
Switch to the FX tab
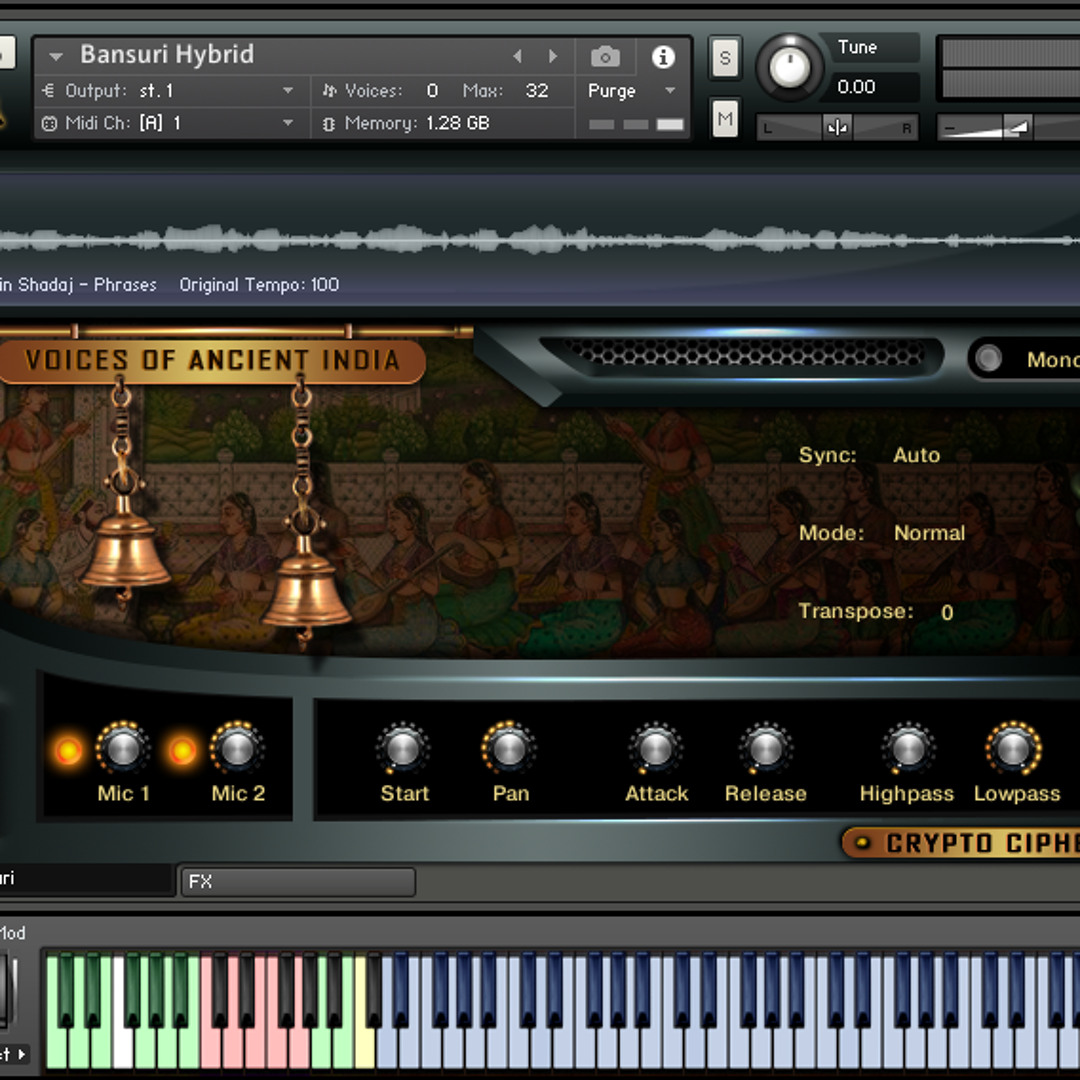click(x=297, y=882)
